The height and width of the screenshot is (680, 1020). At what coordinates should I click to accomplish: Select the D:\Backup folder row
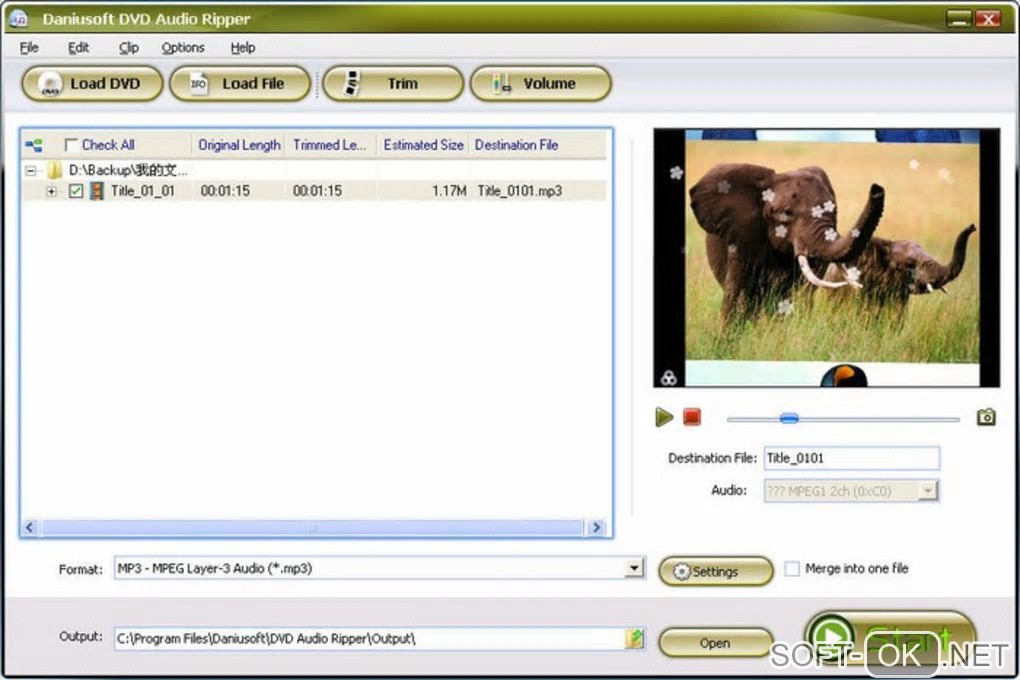(x=128, y=170)
